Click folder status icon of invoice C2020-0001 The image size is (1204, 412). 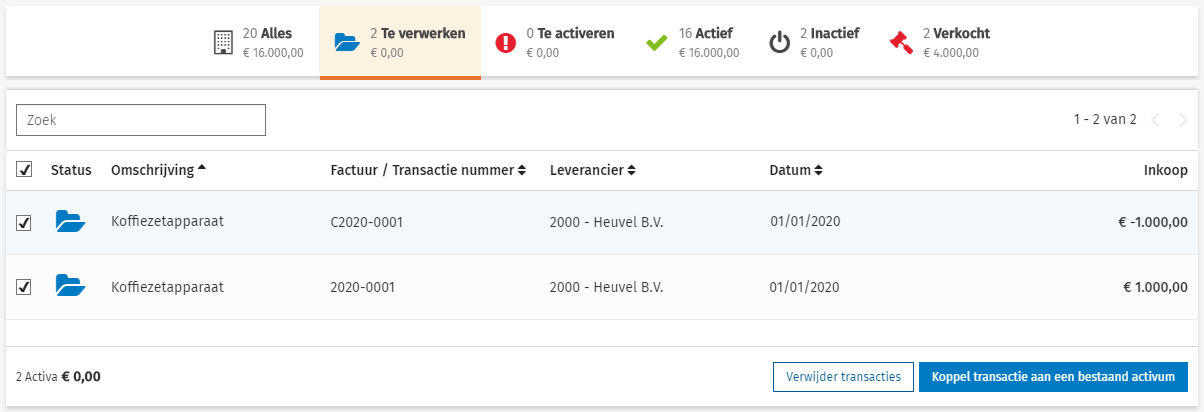coord(70,222)
